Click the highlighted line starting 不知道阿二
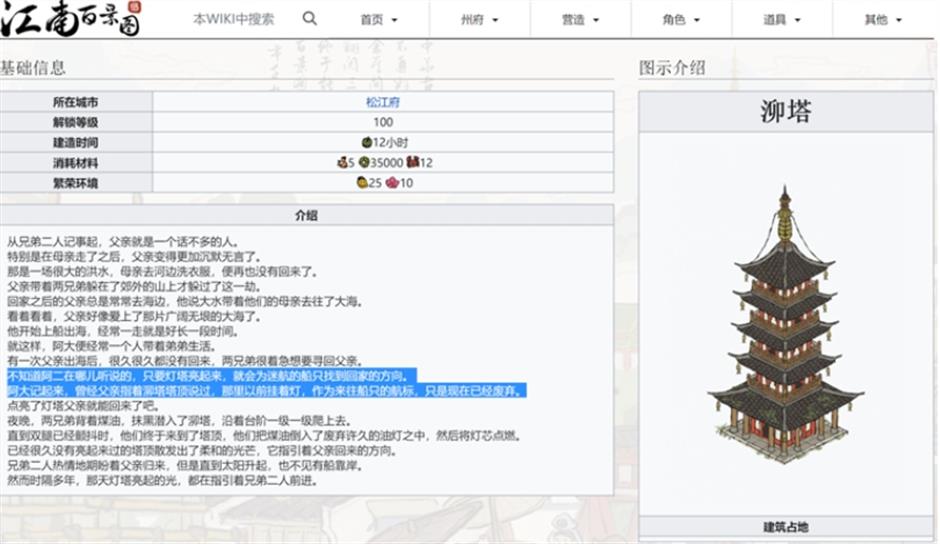This screenshot has height=544, width=940. click(x=212, y=376)
